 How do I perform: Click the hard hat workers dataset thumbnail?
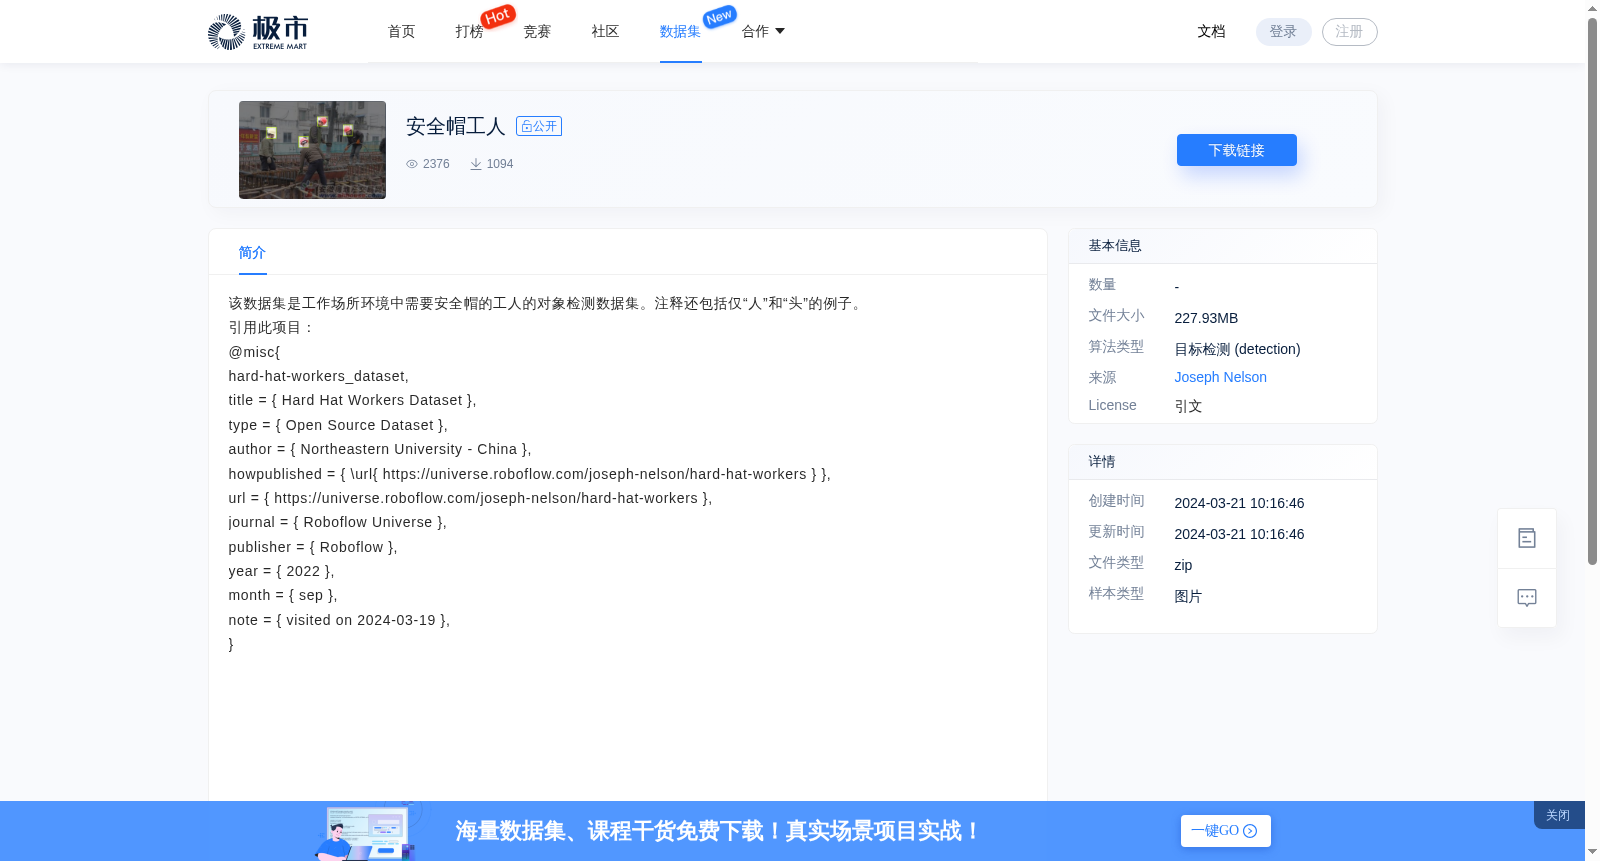(x=312, y=150)
